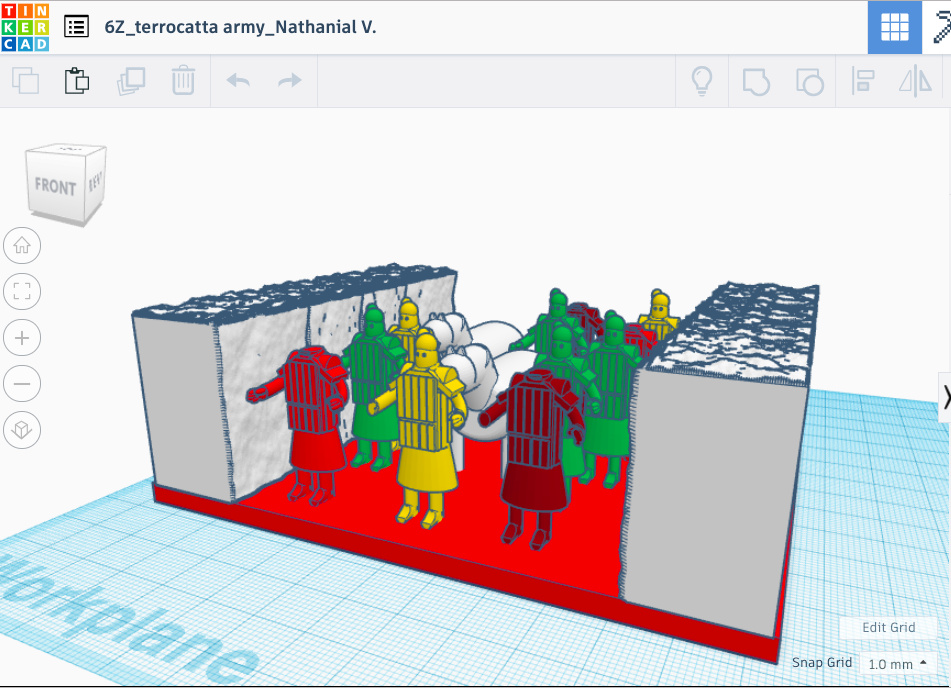Toggle perspective/orthographic view cube button
The image size is (951, 689).
point(22,430)
